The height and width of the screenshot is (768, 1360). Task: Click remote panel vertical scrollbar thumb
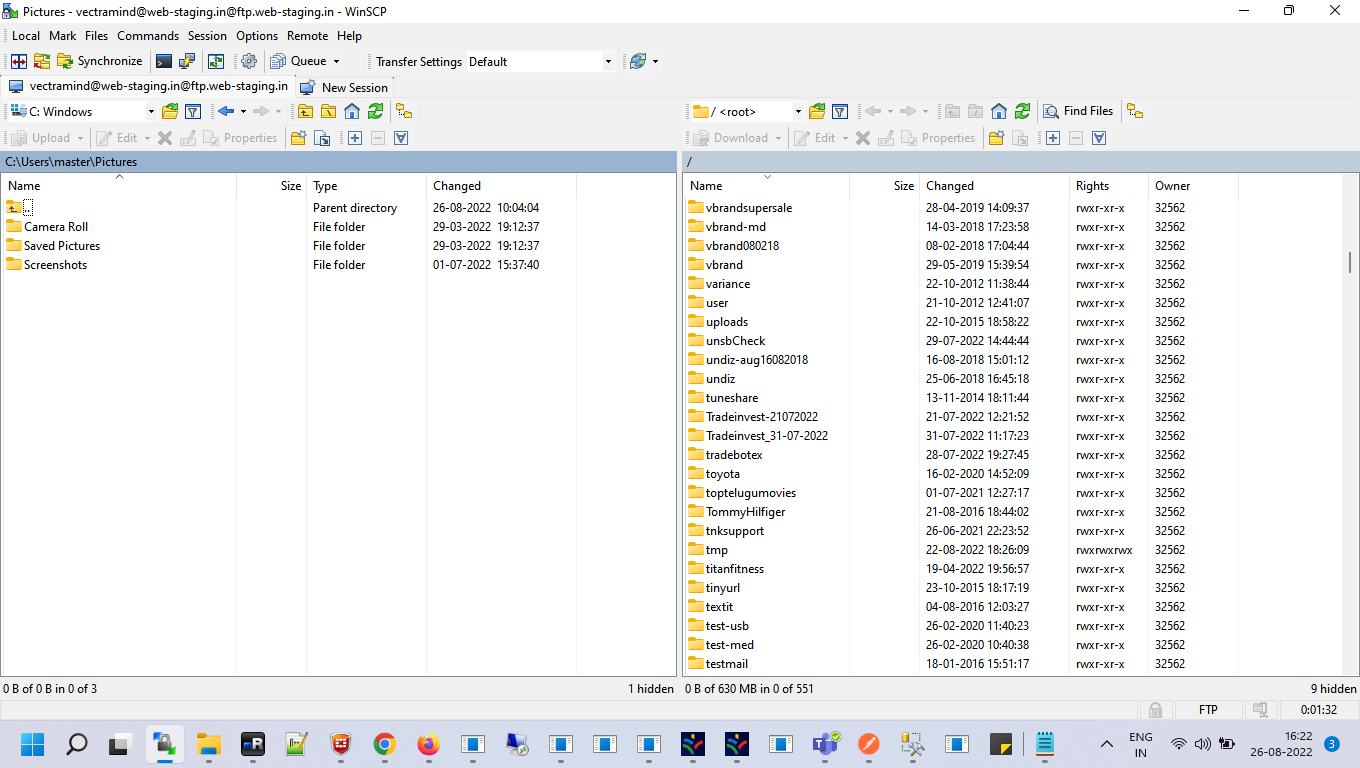tap(1350, 262)
